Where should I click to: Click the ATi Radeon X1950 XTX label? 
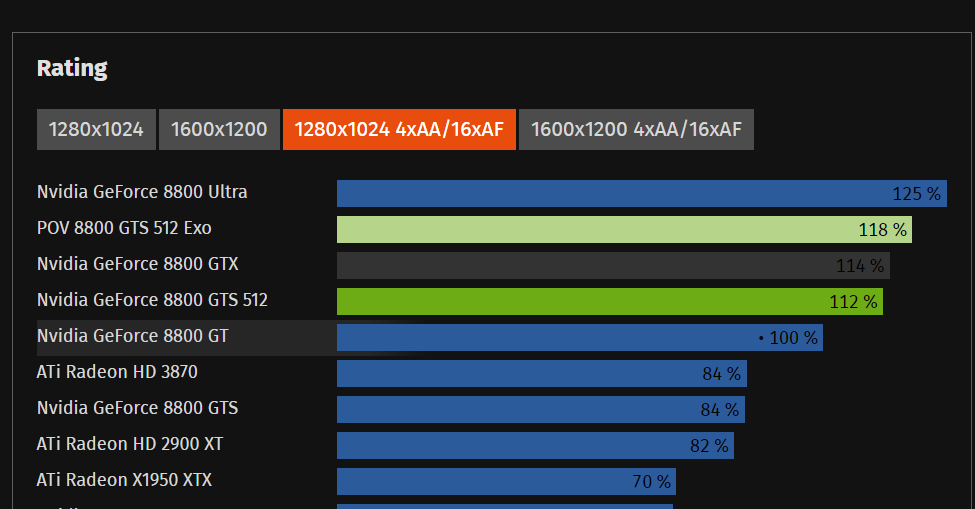tap(124, 480)
